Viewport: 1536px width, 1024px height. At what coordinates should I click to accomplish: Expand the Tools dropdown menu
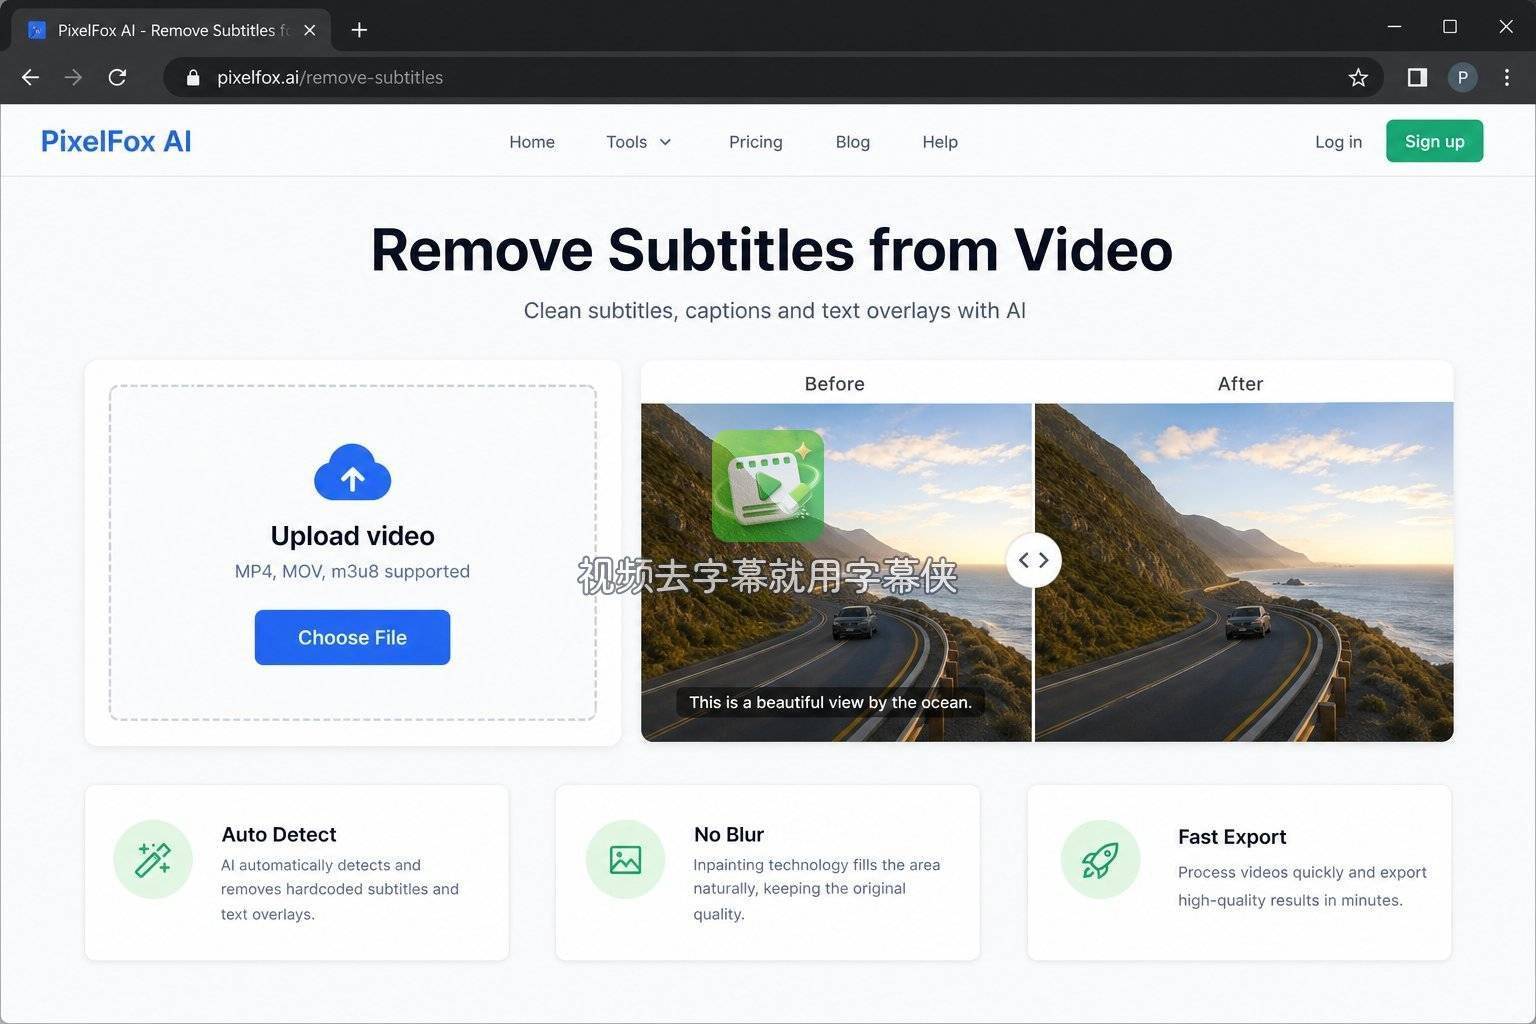click(639, 142)
